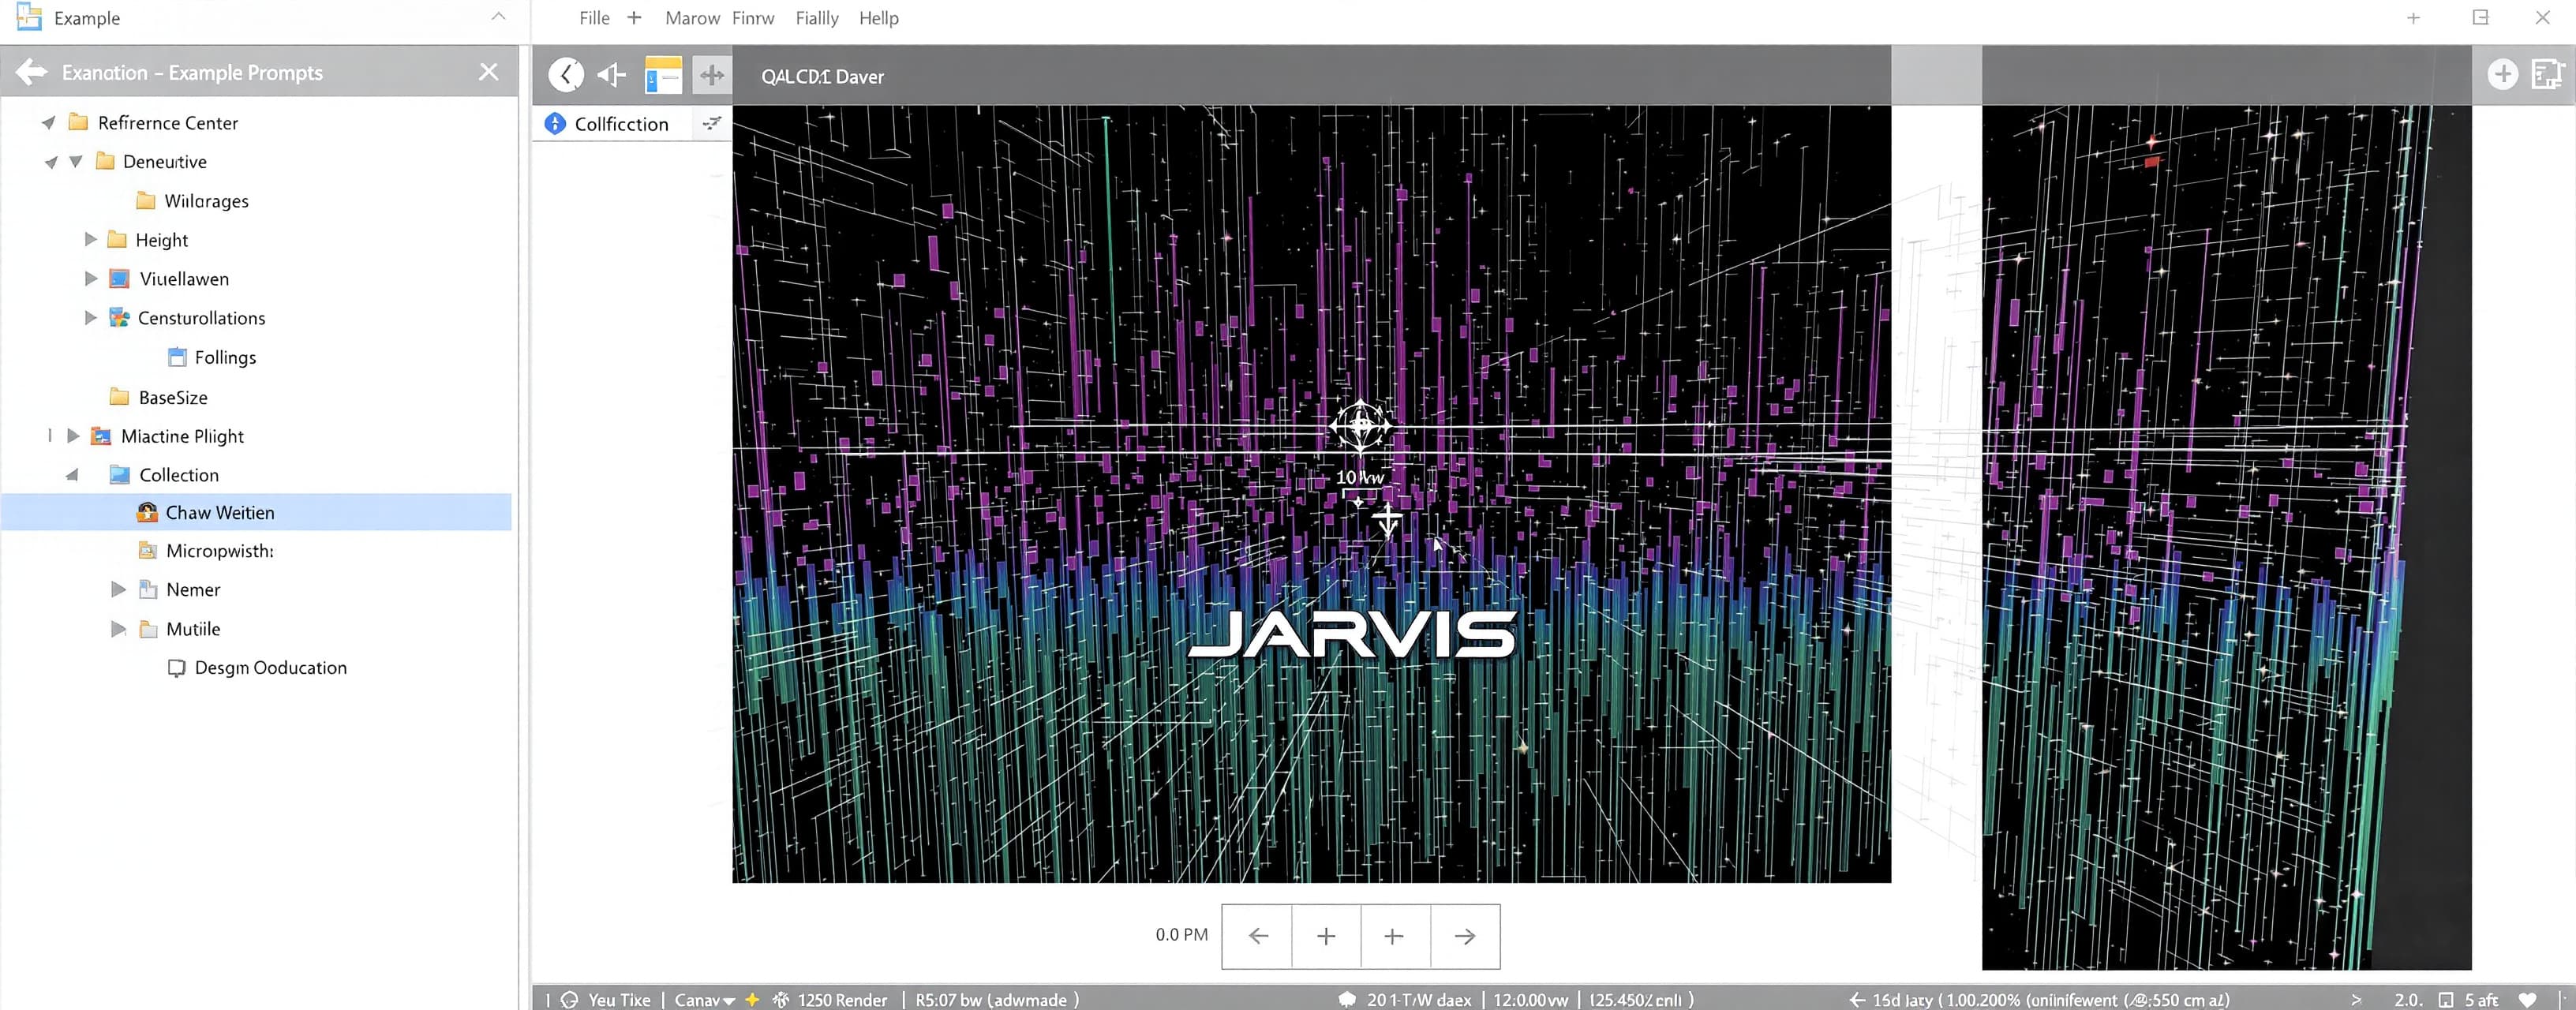Click the move handle below 10 lvw
The image size is (2576, 1010).
[x=1387, y=520]
